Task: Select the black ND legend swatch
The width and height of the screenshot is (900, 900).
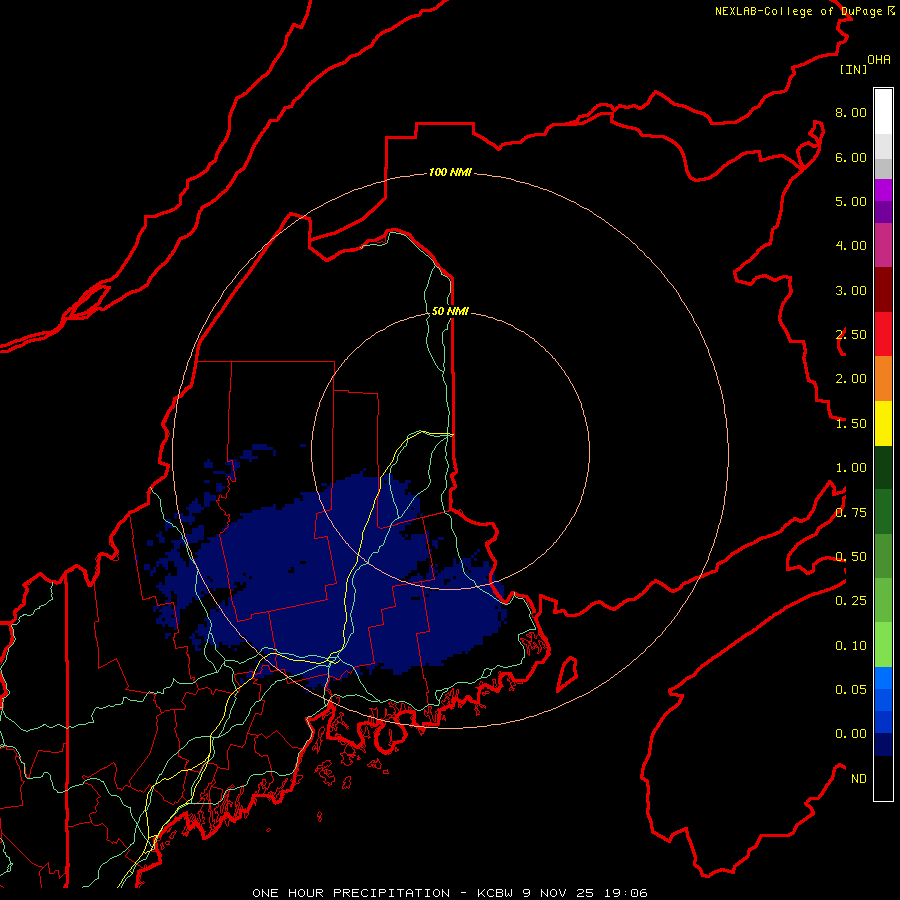Action: click(x=883, y=778)
